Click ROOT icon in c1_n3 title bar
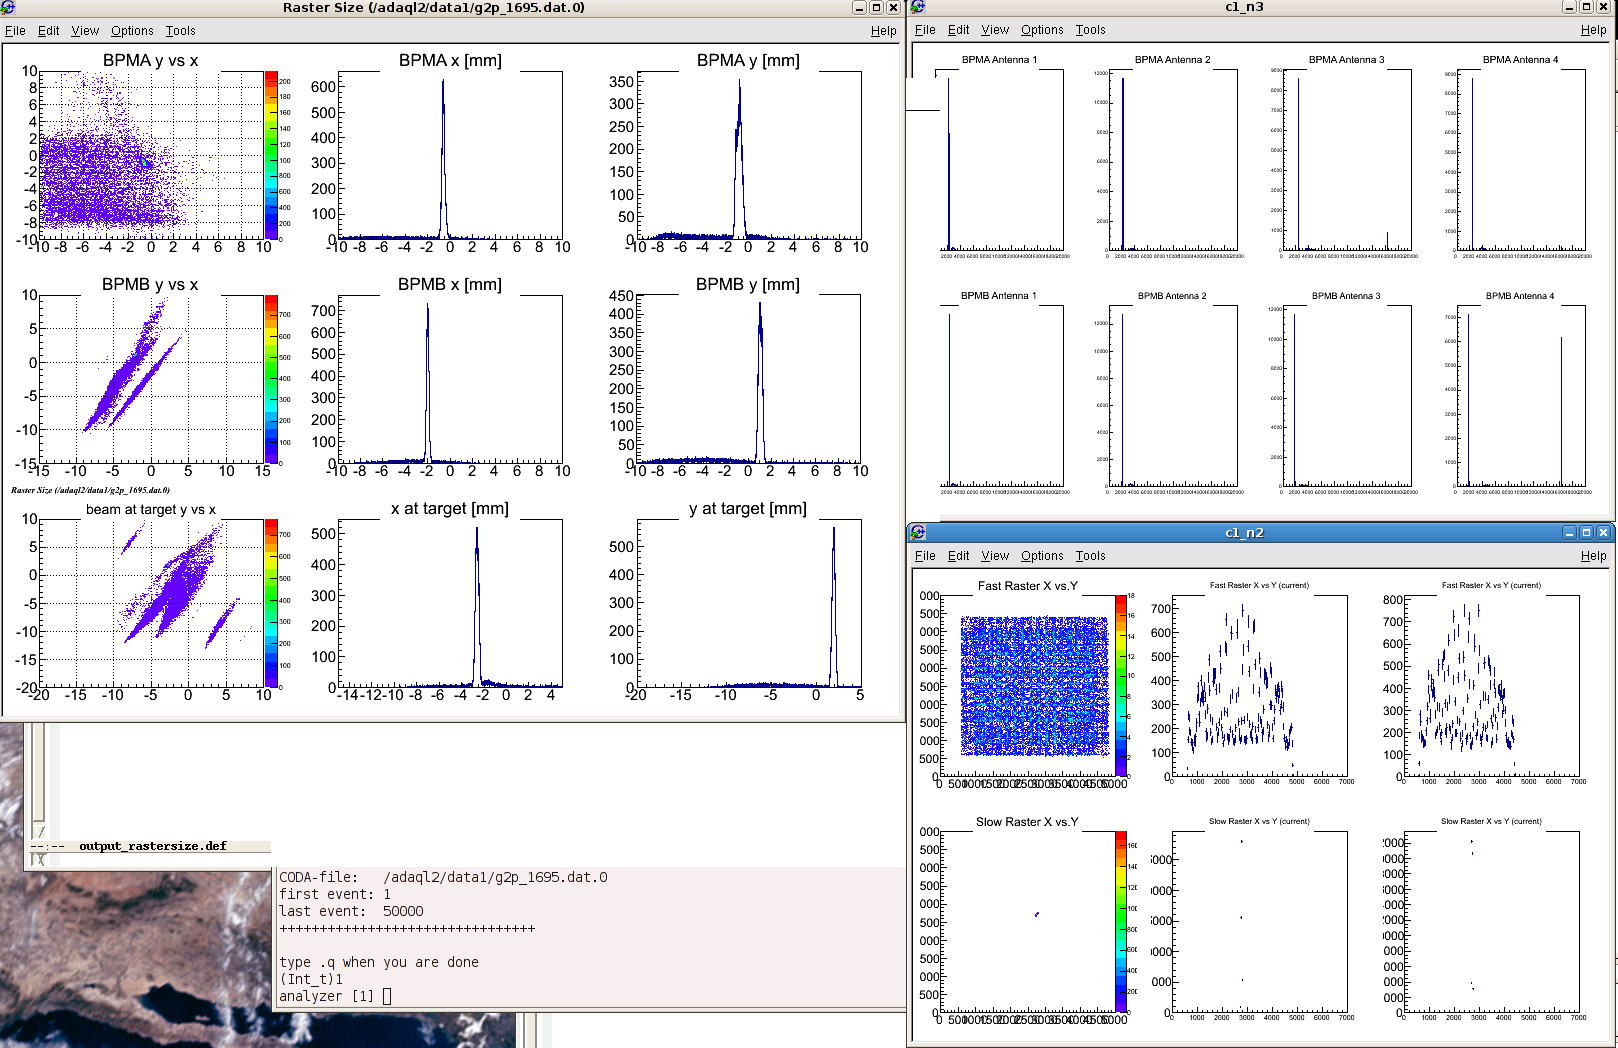The height and width of the screenshot is (1048, 1618). (918, 7)
